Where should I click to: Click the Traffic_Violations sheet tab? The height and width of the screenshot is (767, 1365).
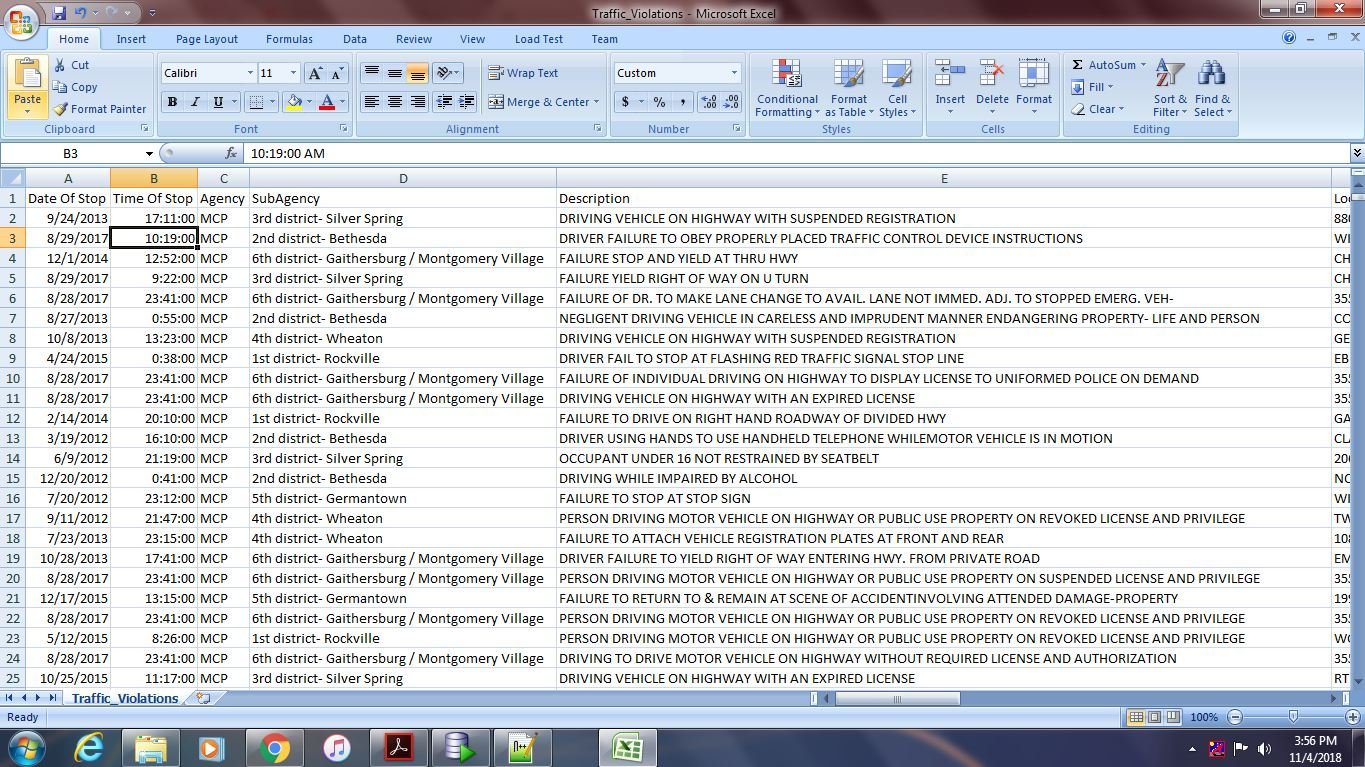click(125, 698)
